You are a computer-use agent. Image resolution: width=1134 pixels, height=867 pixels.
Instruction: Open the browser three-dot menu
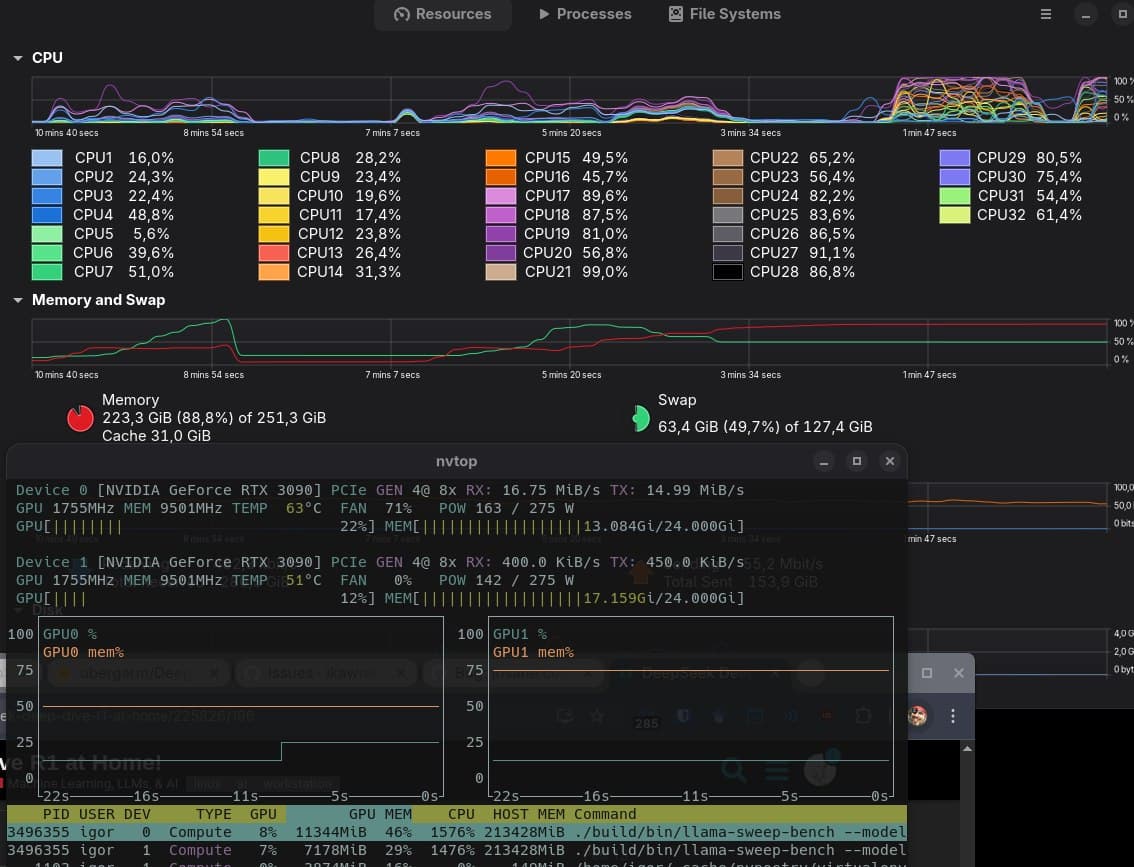(x=952, y=716)
